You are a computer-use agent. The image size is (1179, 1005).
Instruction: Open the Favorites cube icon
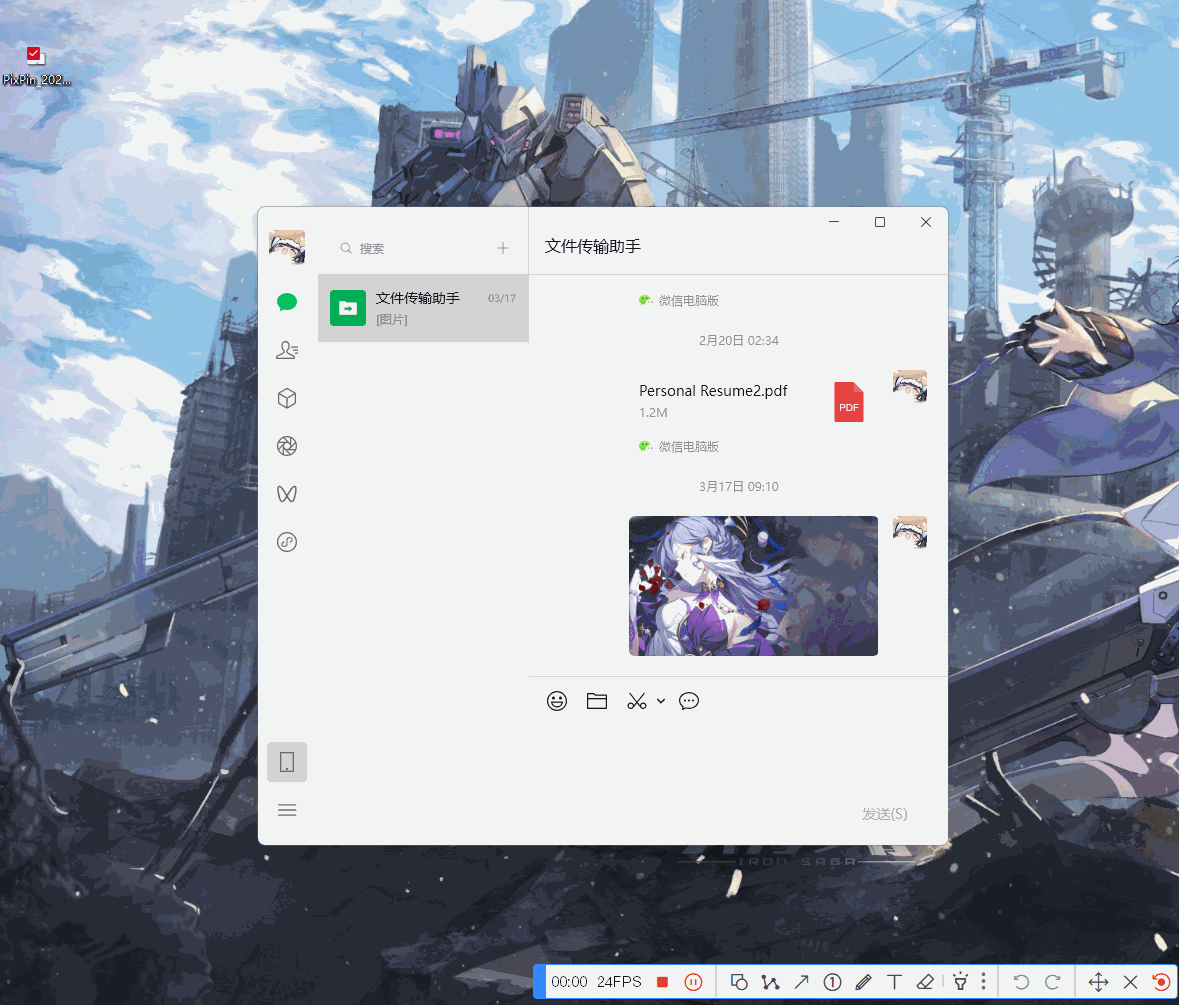pyautogui.click(x=286, y=398)
